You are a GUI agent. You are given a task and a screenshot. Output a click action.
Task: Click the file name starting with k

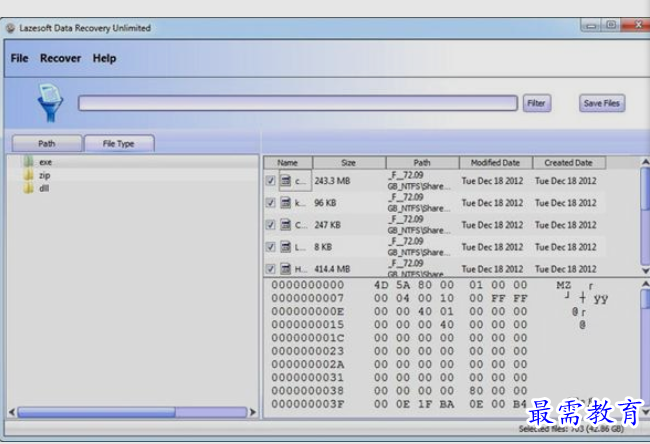click(299, 203)
